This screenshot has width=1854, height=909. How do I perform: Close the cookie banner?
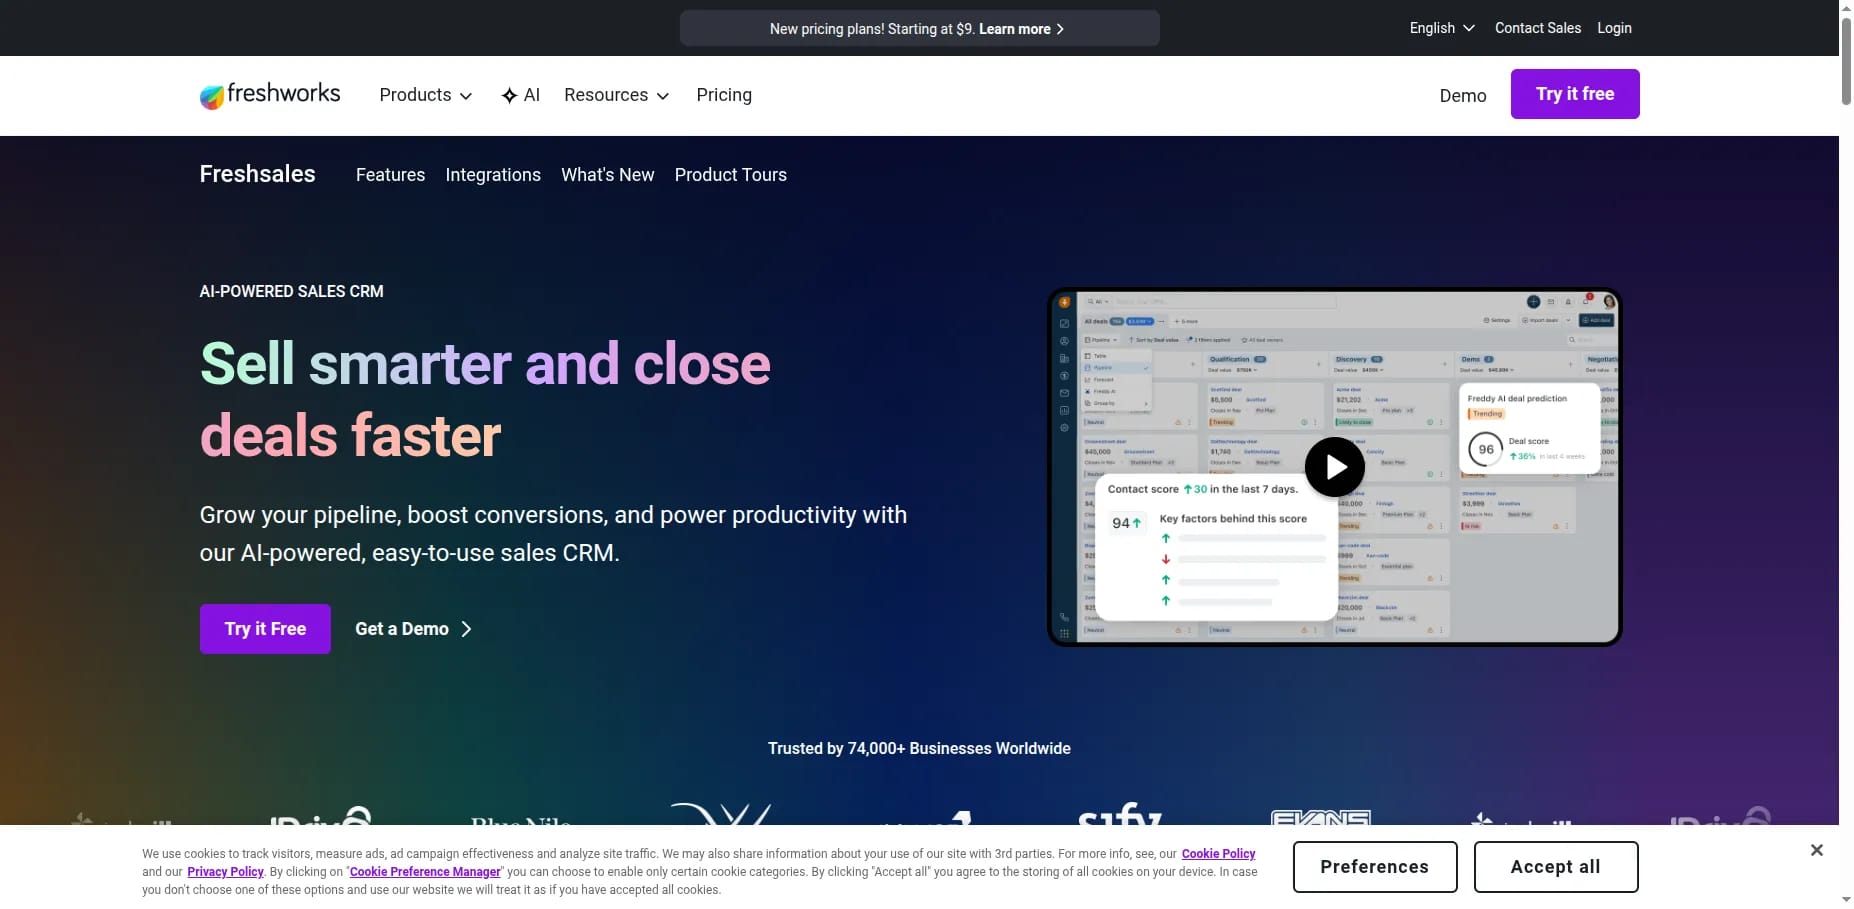(x=1816, y=850)
